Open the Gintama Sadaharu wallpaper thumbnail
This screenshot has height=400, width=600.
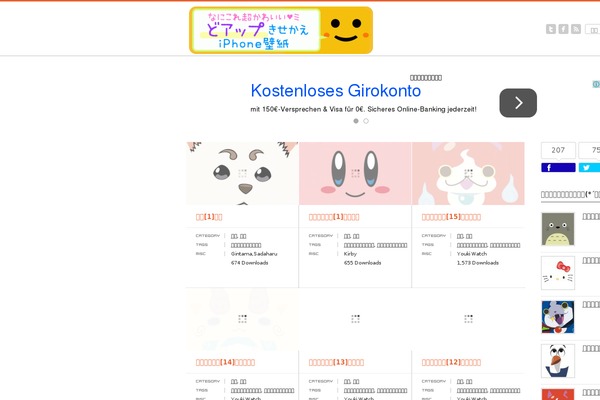point(242,173)
